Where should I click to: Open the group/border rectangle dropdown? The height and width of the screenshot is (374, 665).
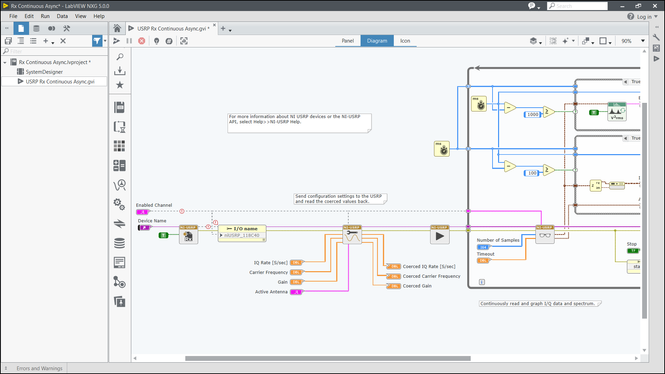coord(605,41)
